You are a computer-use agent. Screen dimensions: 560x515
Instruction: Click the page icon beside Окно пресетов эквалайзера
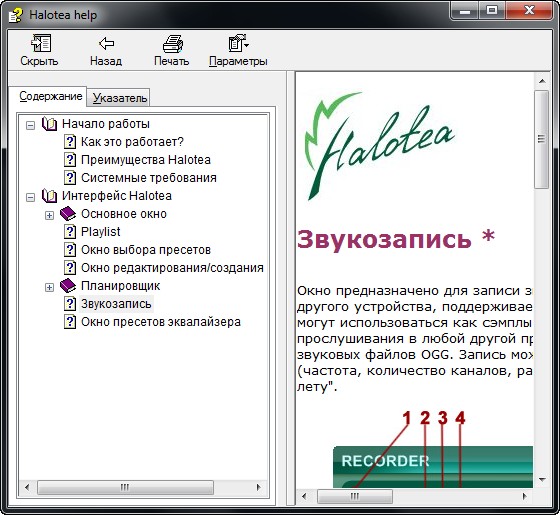[x=70, y=322]
